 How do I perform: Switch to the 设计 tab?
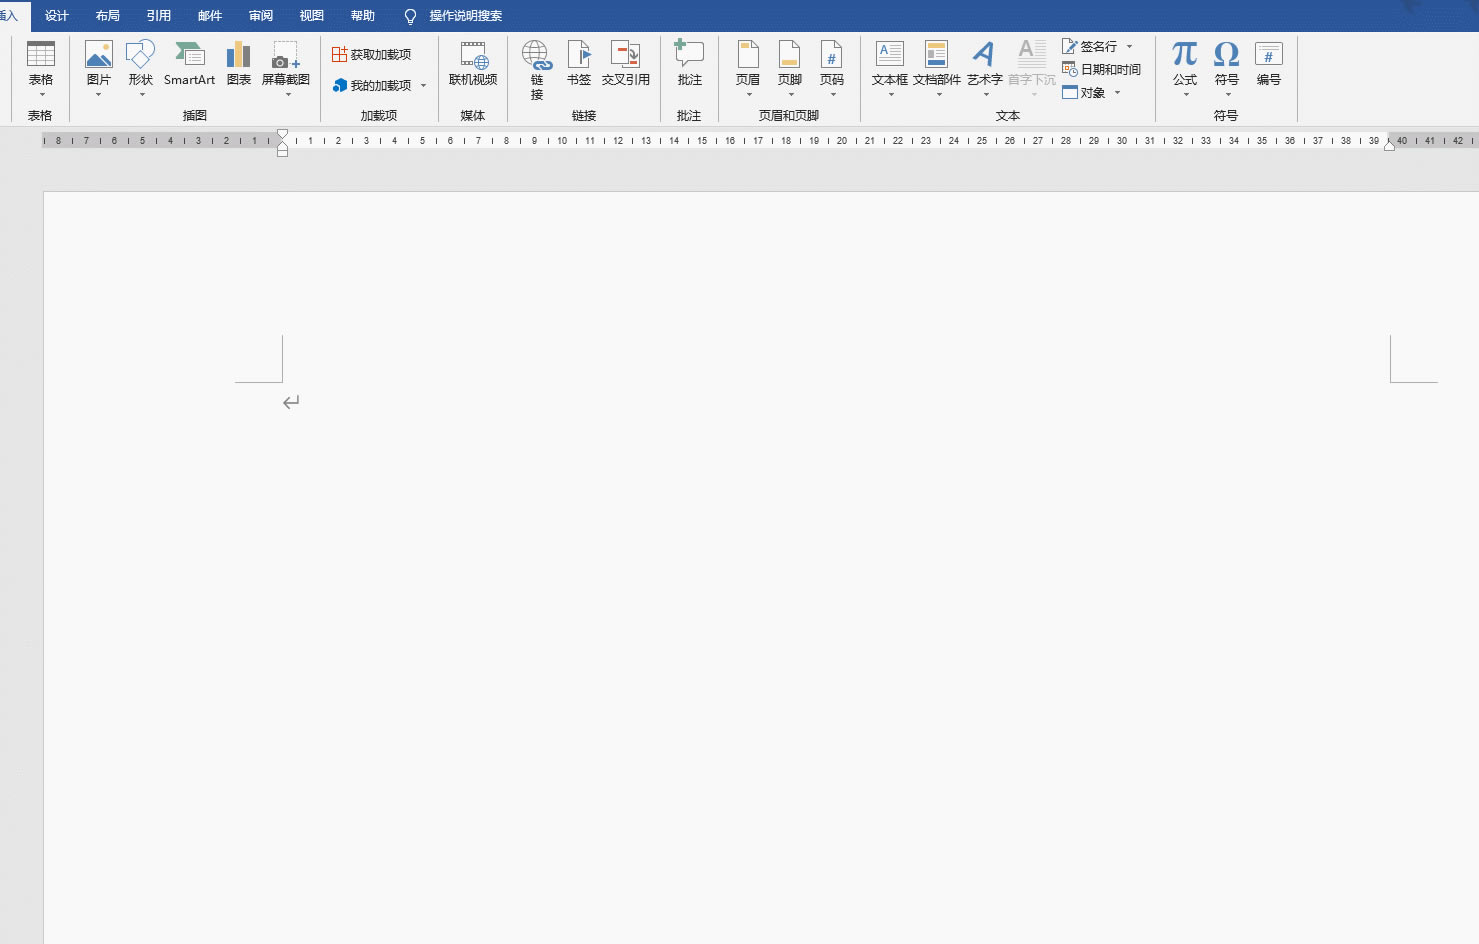tap(57, 16)
